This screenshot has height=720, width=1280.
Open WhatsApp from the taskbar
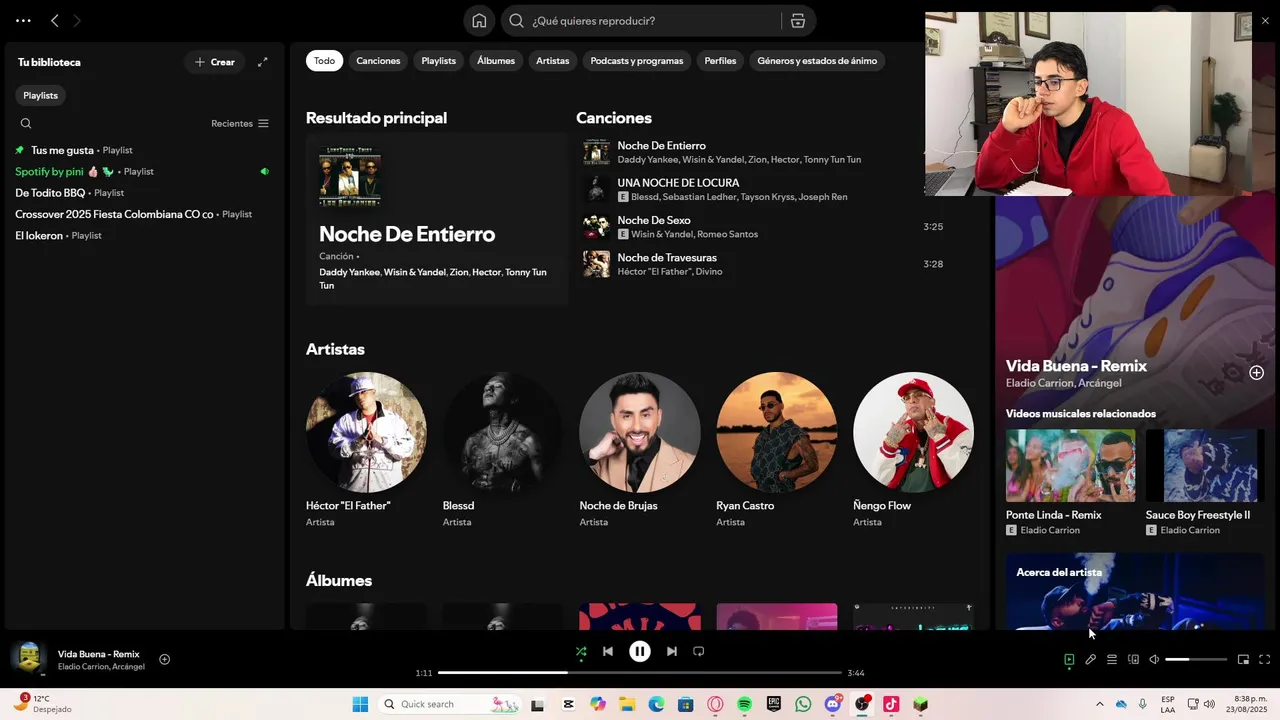coord(803,704)
